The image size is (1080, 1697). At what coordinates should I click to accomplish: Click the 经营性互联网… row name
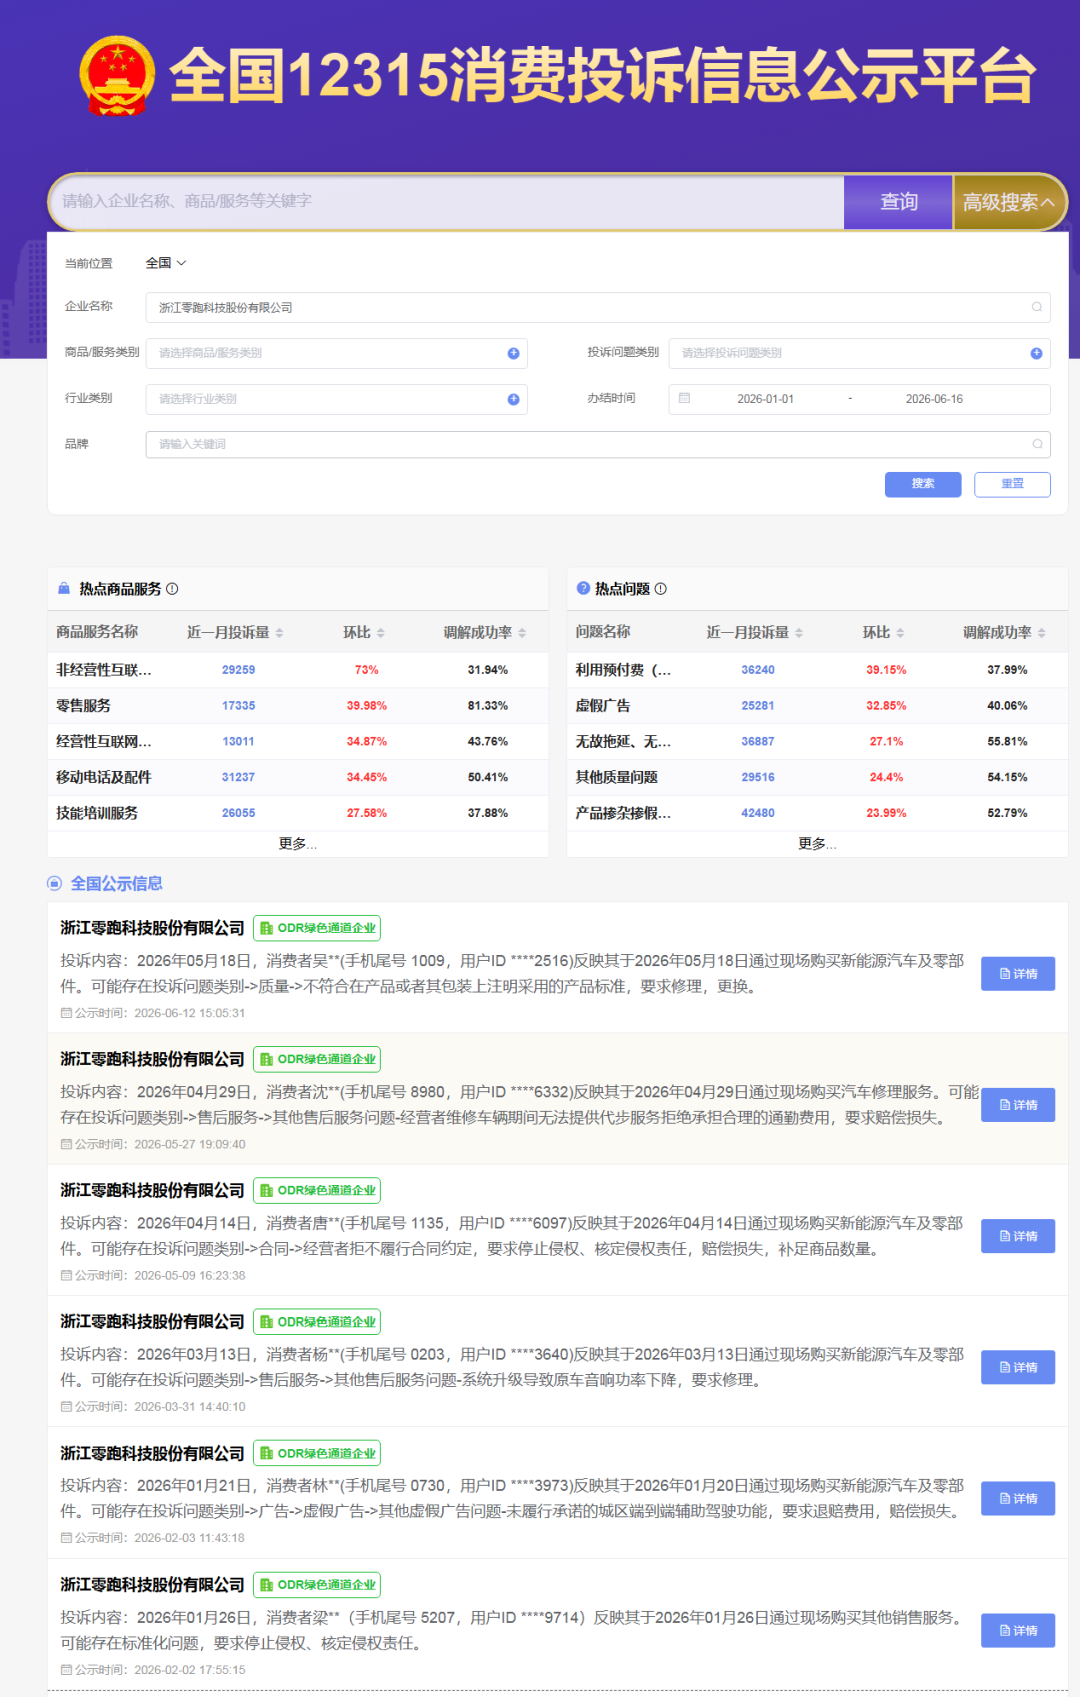coord(104,742)
